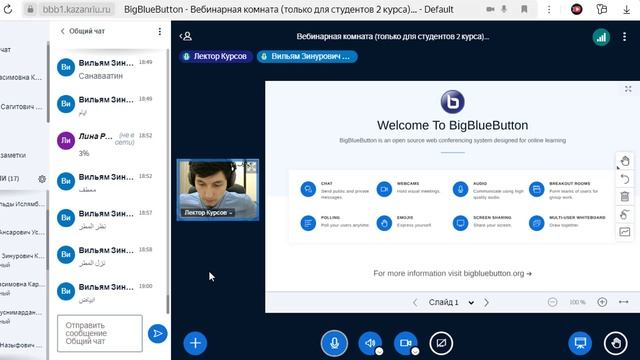The width and height of the screenshot is (640, 360).
Task: Open the Слайд 1 slide selector dropdown
Action: click(x=451, y=302)
